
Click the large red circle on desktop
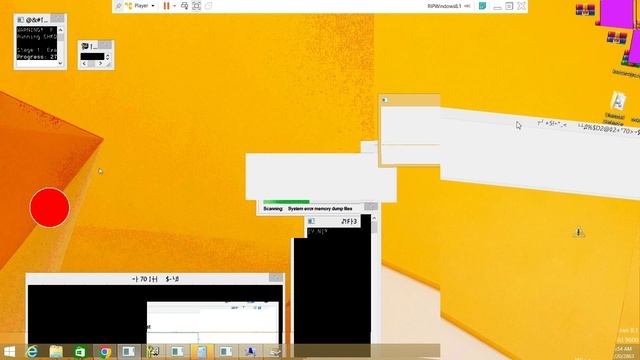point(49,207)
